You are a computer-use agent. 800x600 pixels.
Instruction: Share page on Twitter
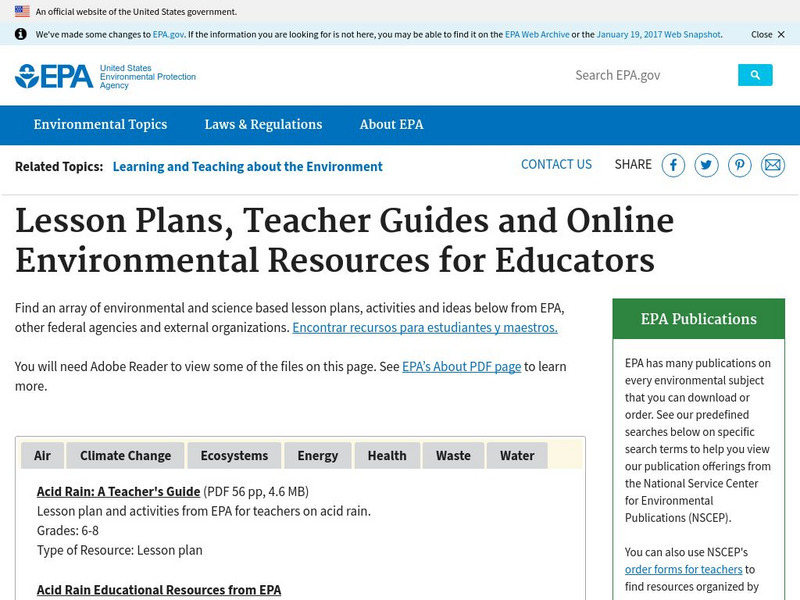707,165
